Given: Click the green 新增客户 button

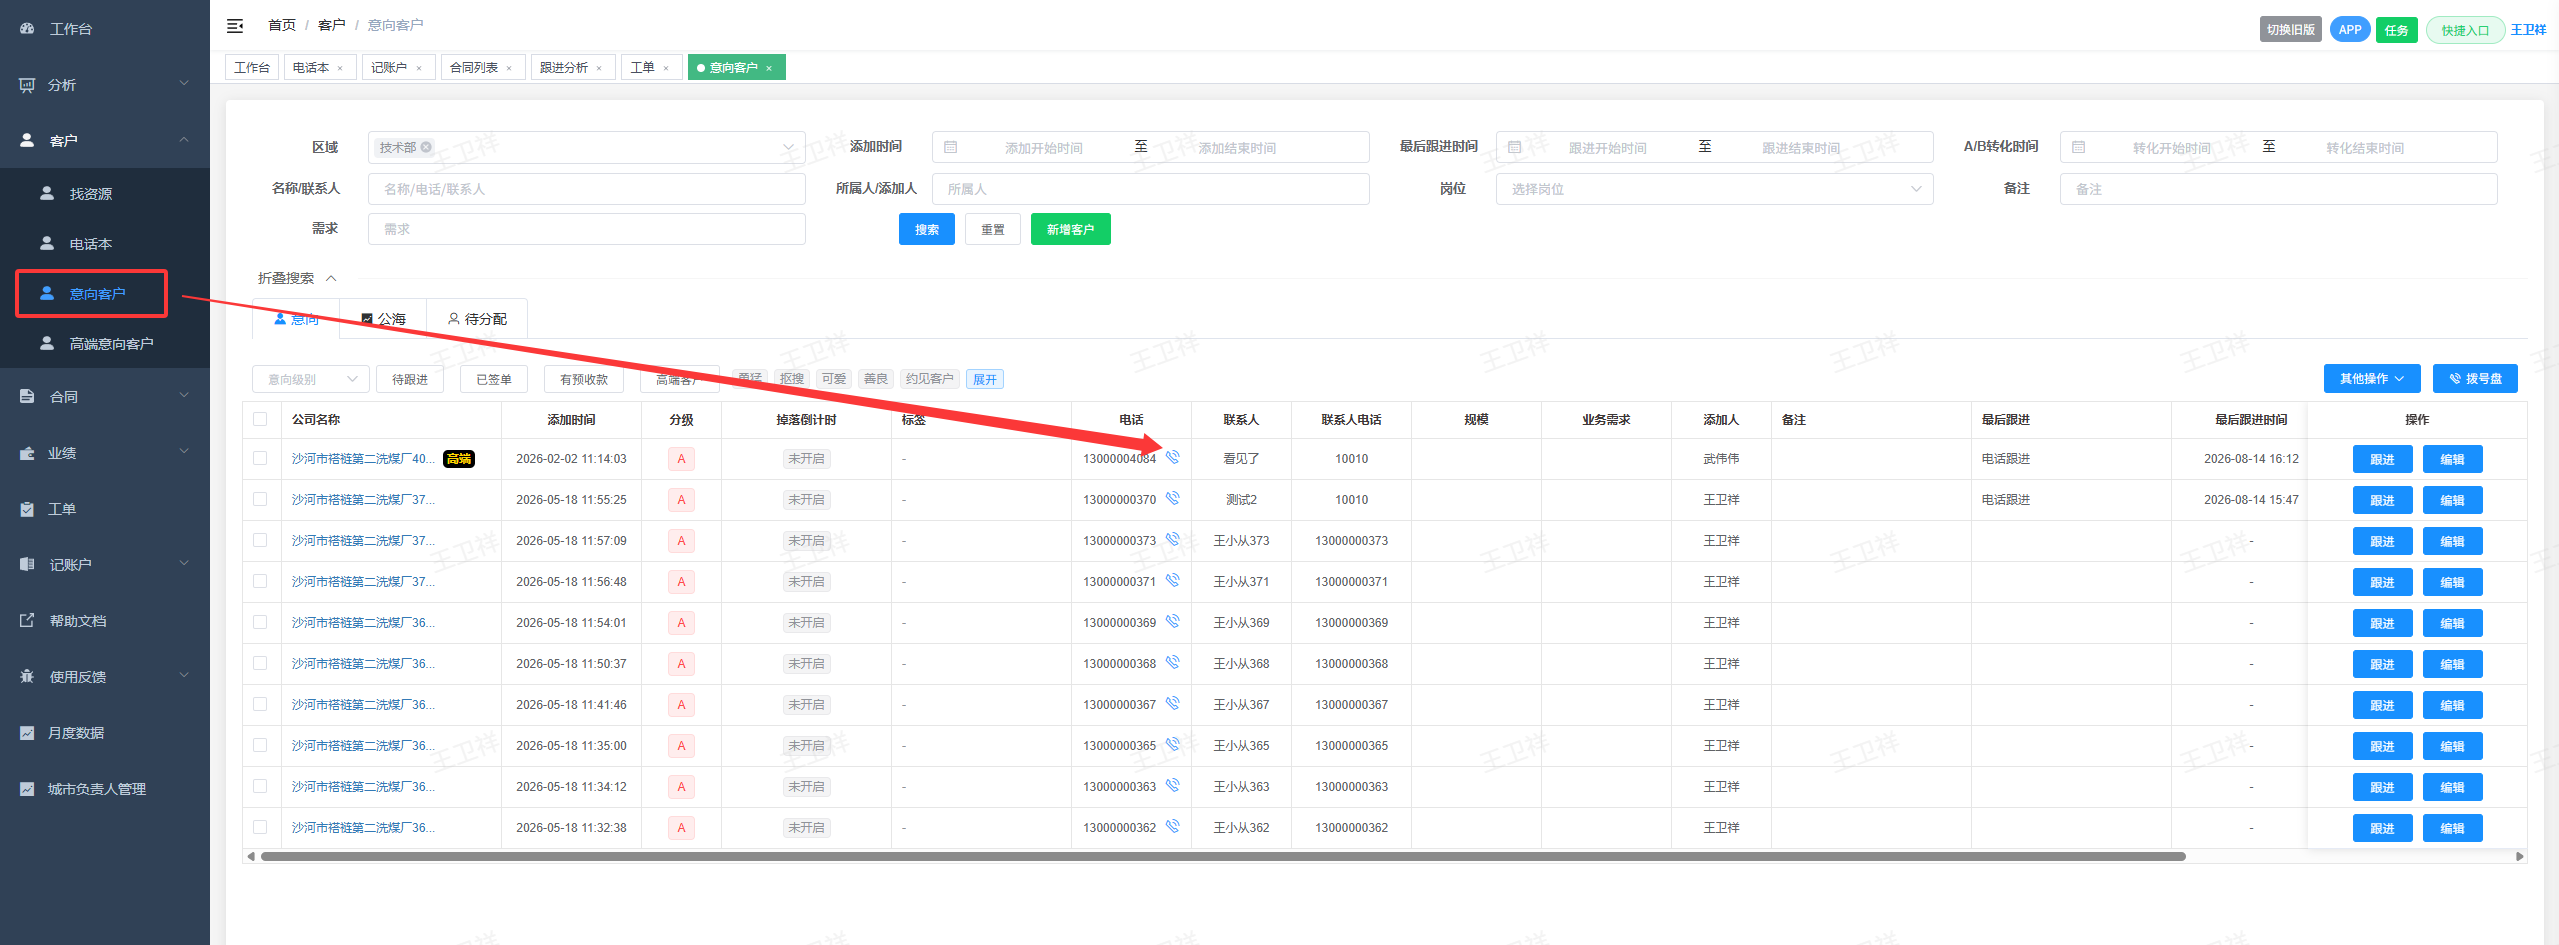Looking at the screenshot, I should tap(1071, 230).
